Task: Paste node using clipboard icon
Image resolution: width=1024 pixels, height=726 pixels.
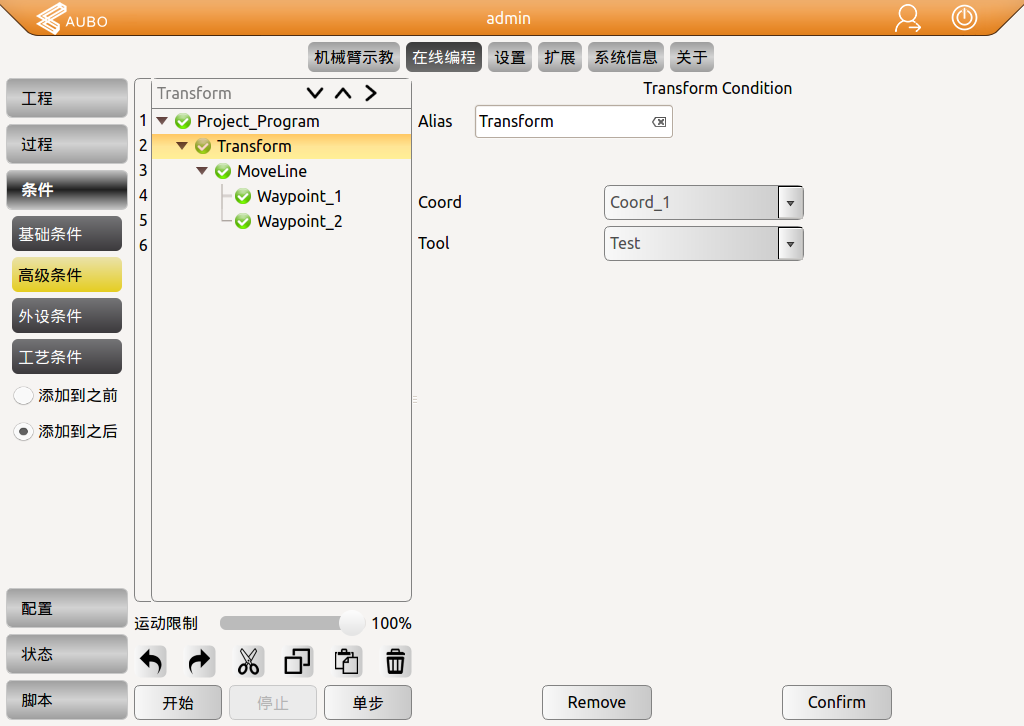Action: (x=347, y=661)
